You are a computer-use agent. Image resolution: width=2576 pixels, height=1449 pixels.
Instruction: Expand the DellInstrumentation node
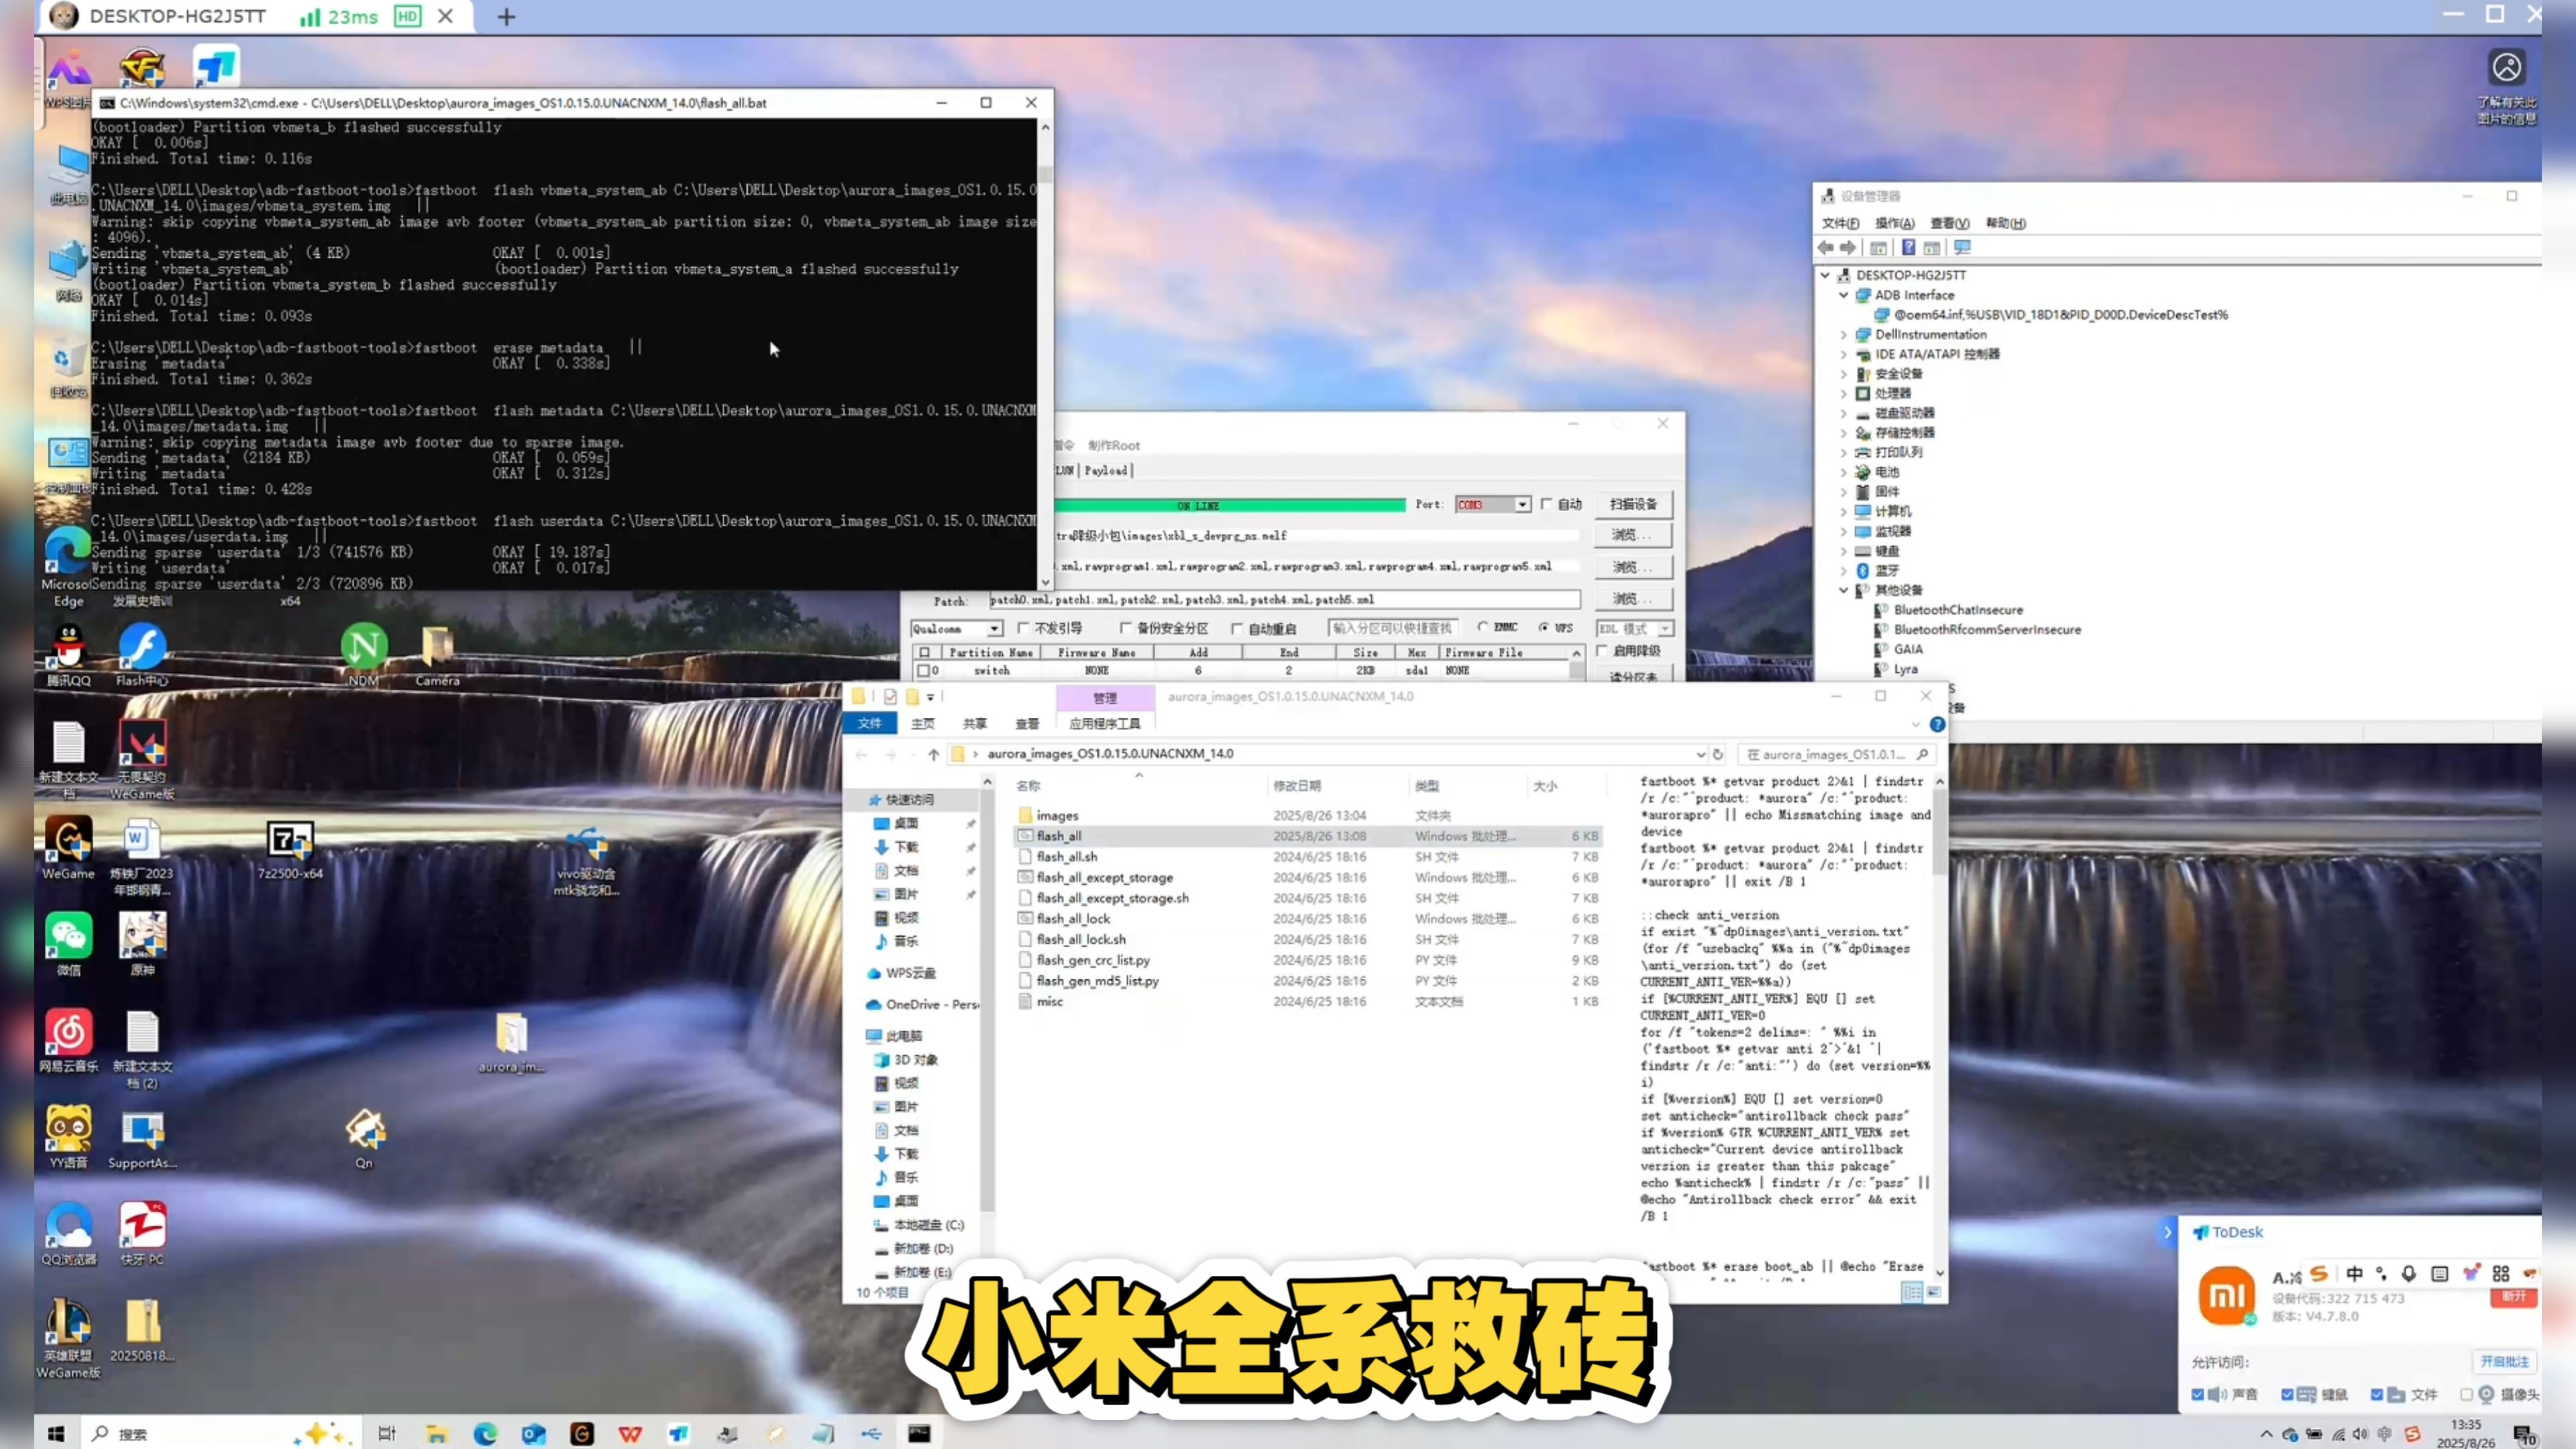tap(1844, 334)
